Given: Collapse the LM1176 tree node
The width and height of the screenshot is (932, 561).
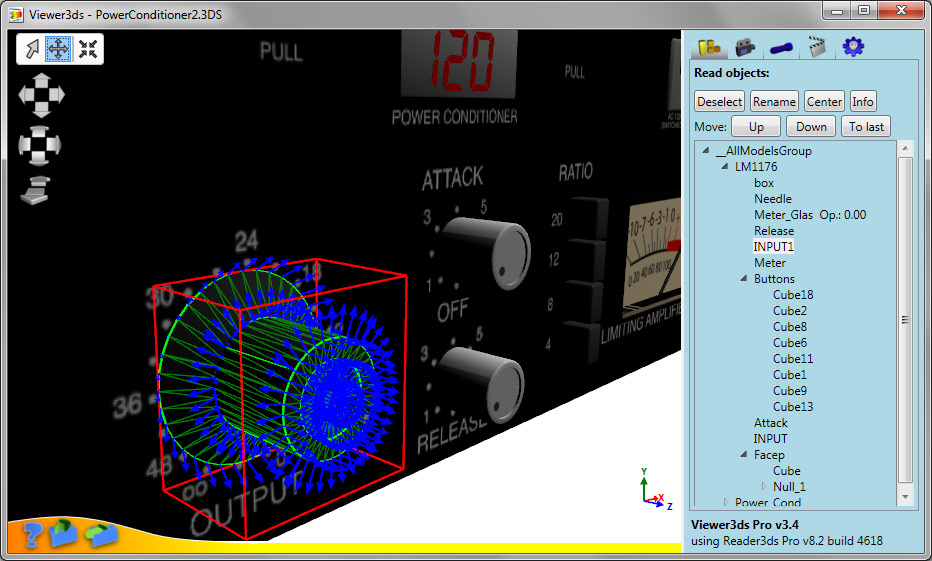Looking at the screenshot, I should pos(725,167).
